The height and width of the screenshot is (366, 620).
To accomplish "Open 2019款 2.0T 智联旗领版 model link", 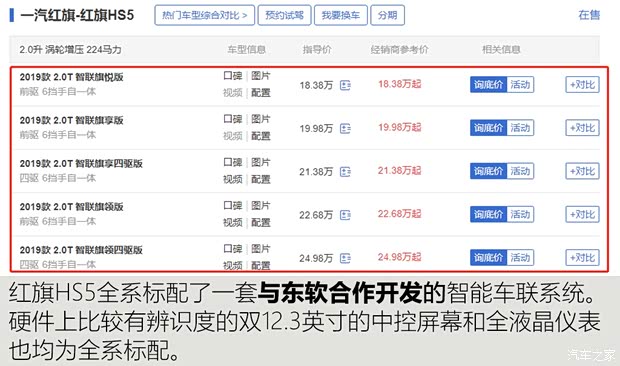I will 72,207.
